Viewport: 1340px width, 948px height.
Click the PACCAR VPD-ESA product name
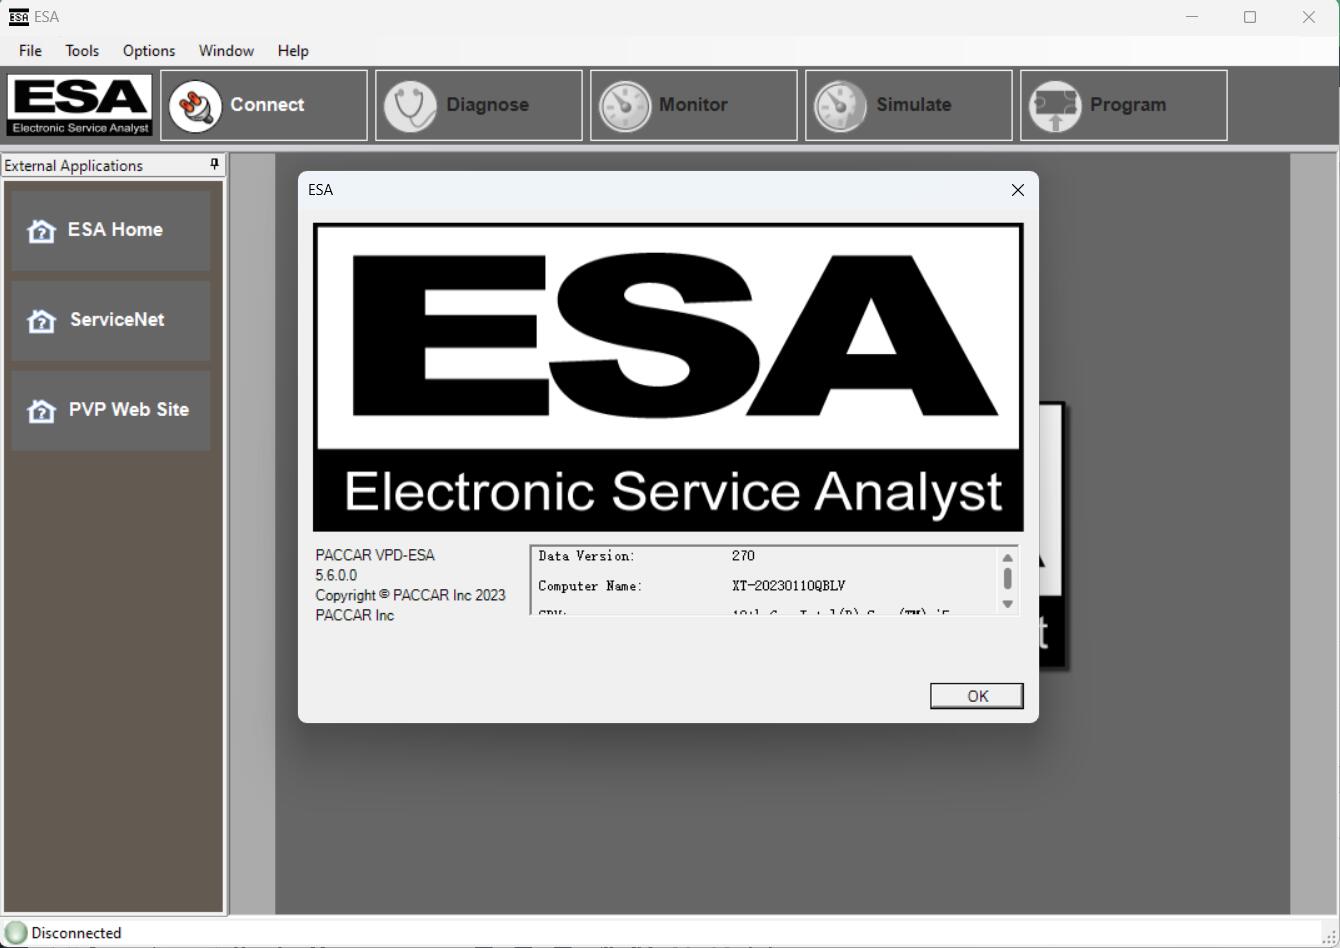375,555
